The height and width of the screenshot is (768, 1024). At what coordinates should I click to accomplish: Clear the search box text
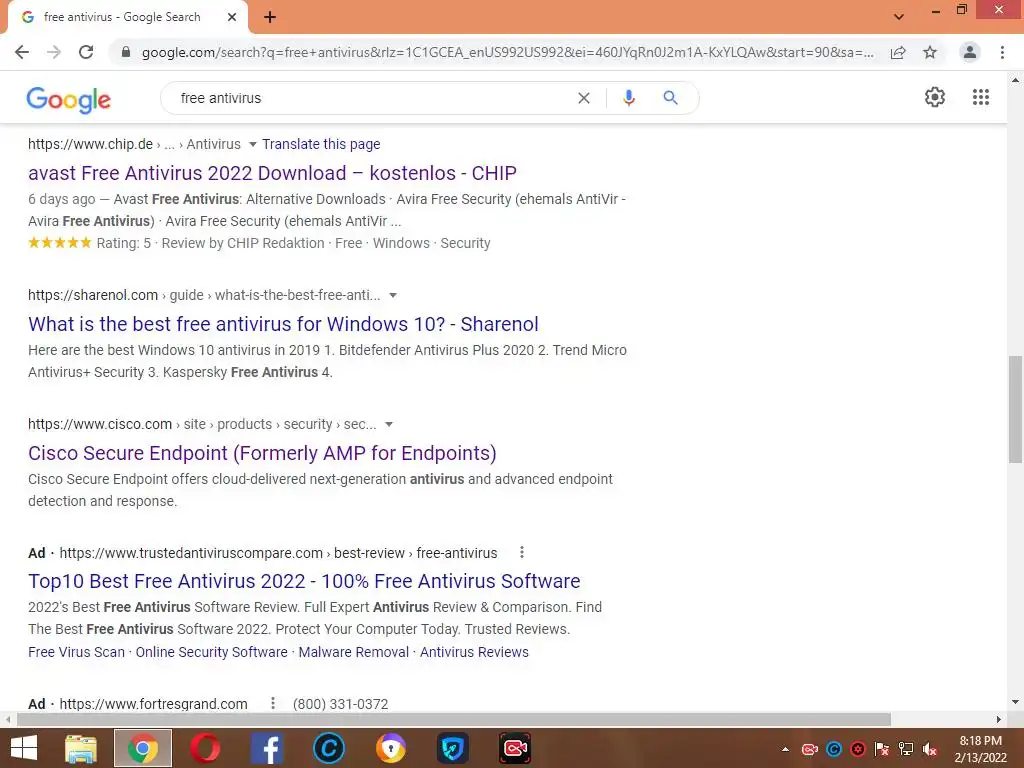[584, 98]
